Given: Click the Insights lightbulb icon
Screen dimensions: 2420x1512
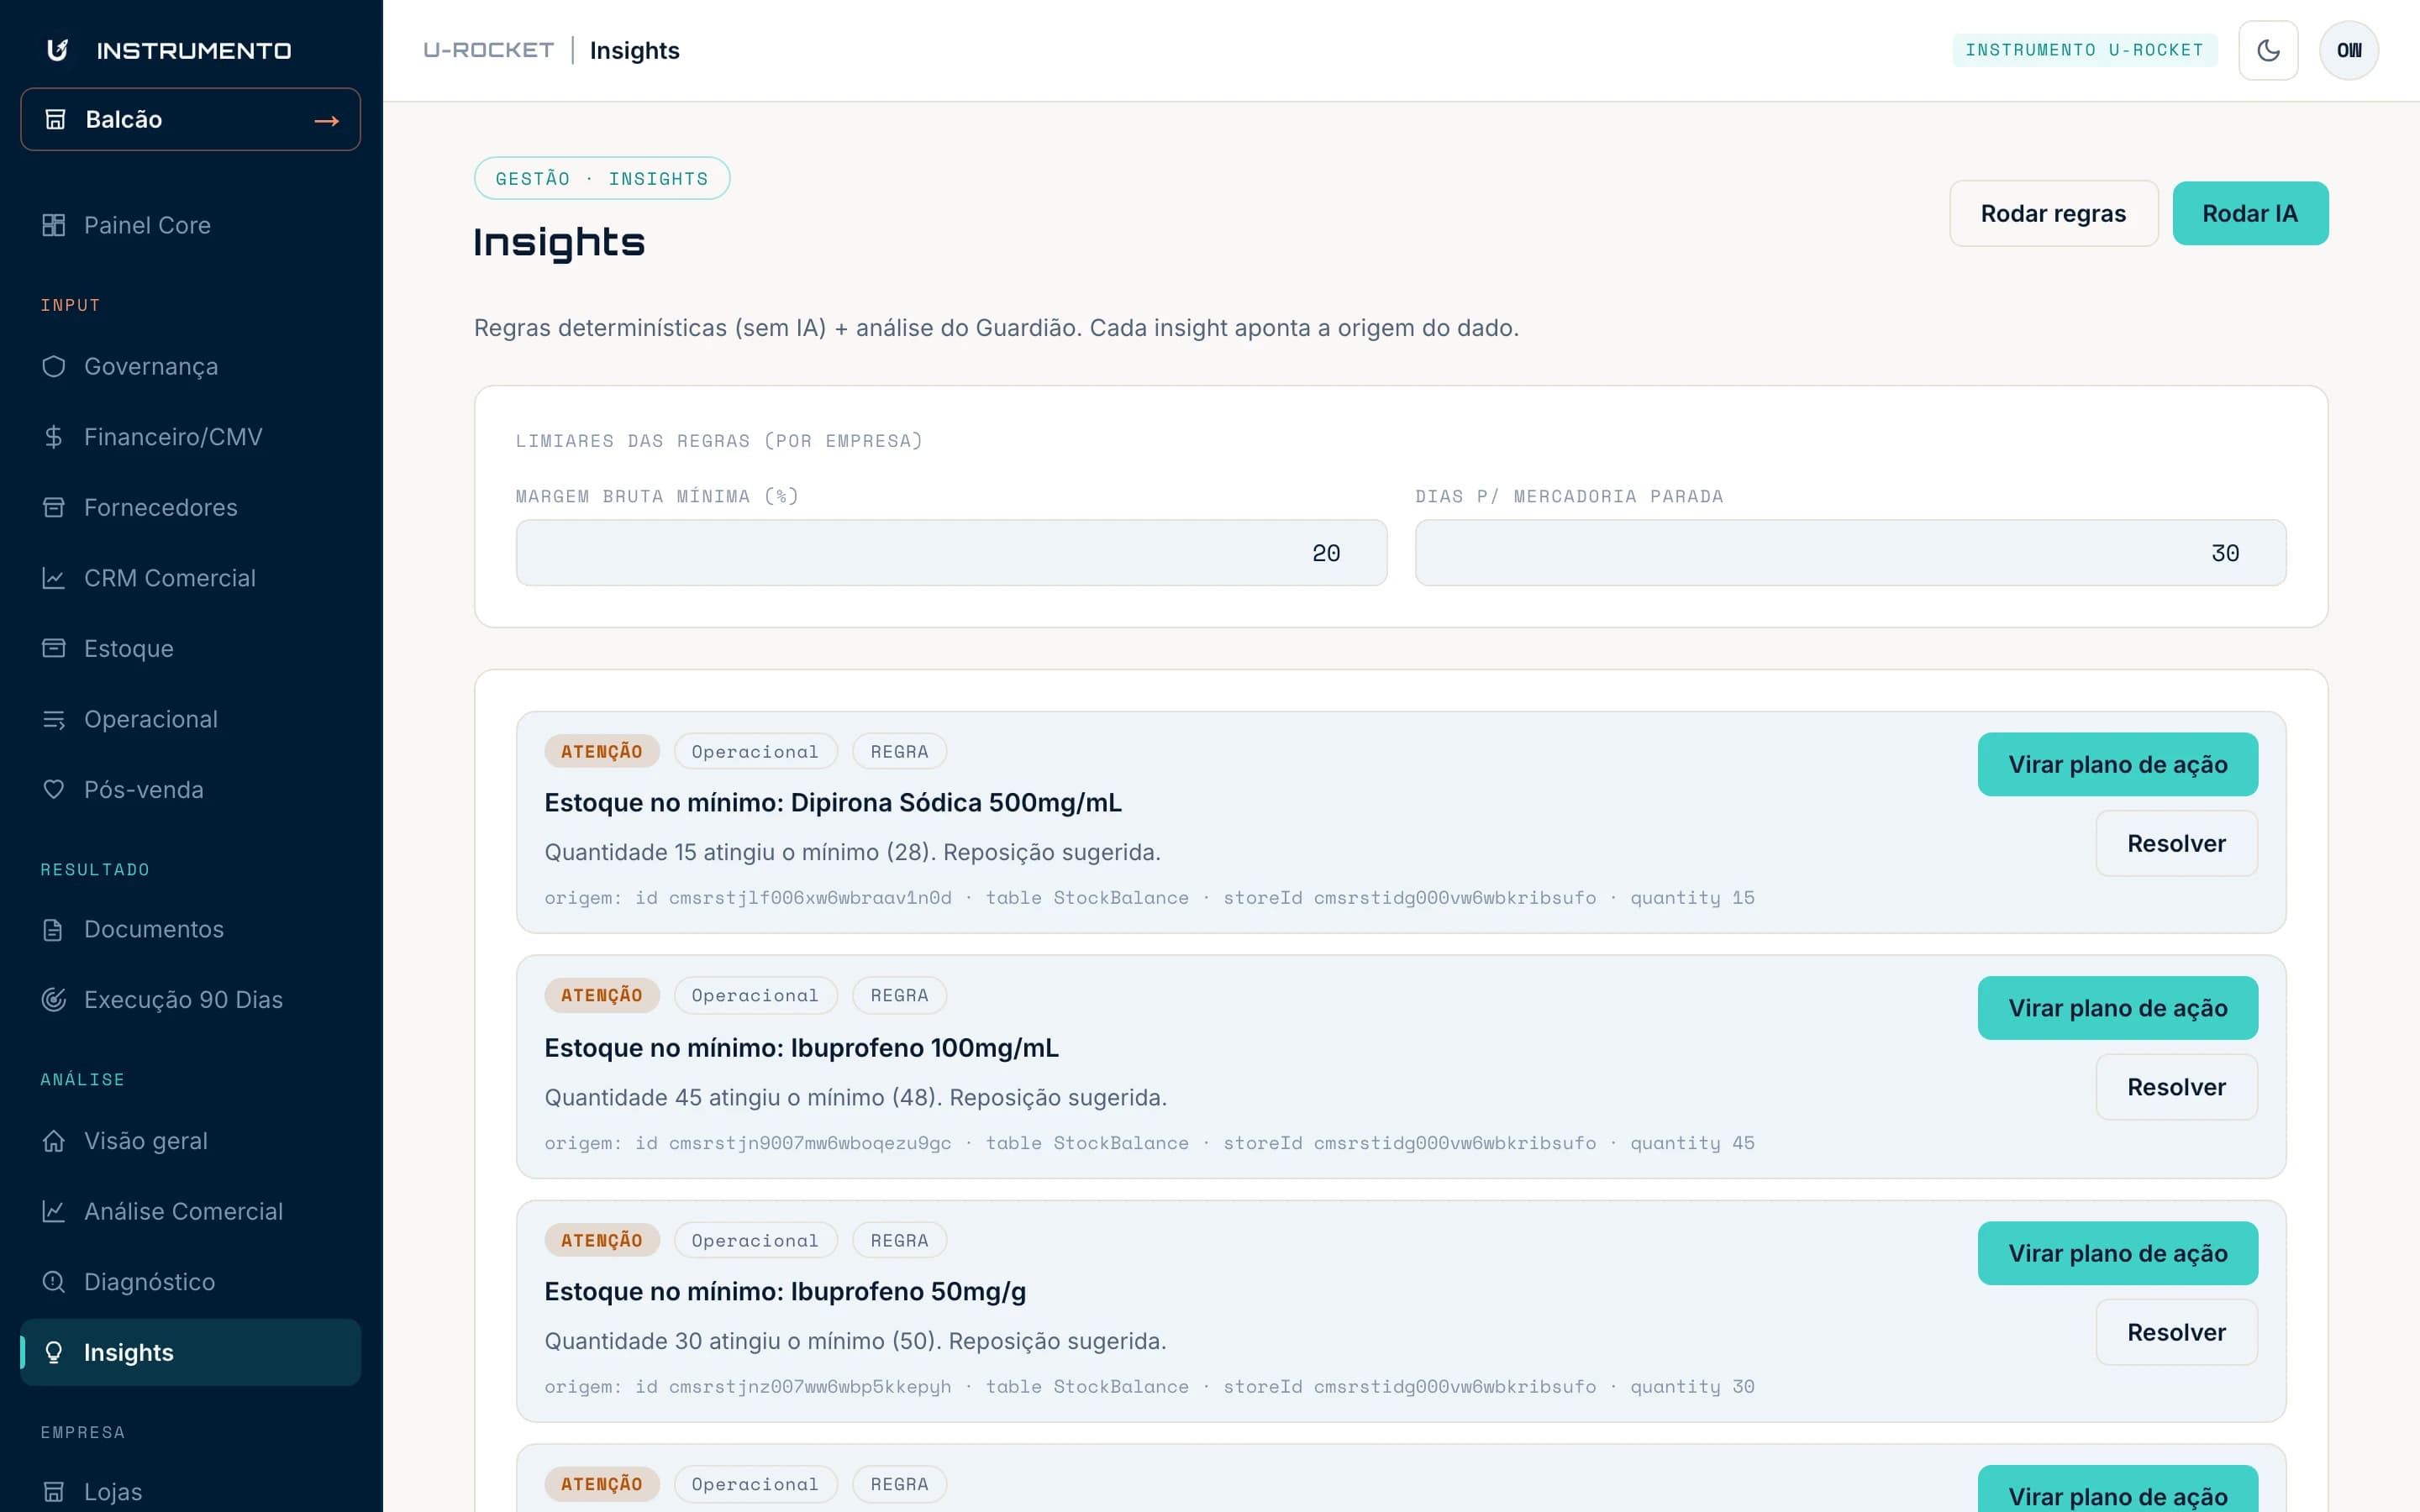Looking at the screenshot, I should (x=54, y=1352).
